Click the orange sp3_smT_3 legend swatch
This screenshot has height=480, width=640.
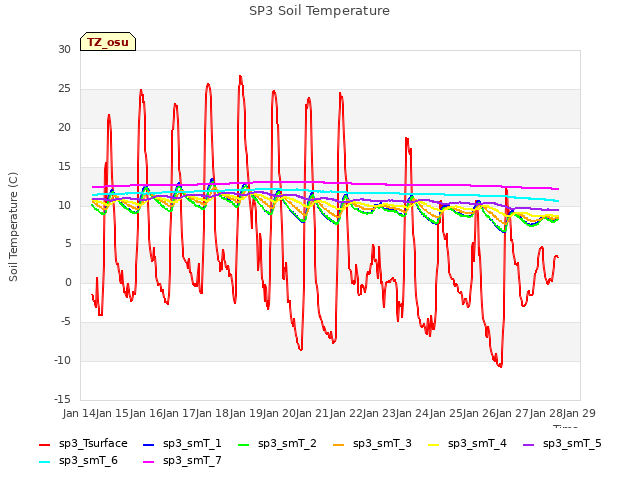[338, 444]
